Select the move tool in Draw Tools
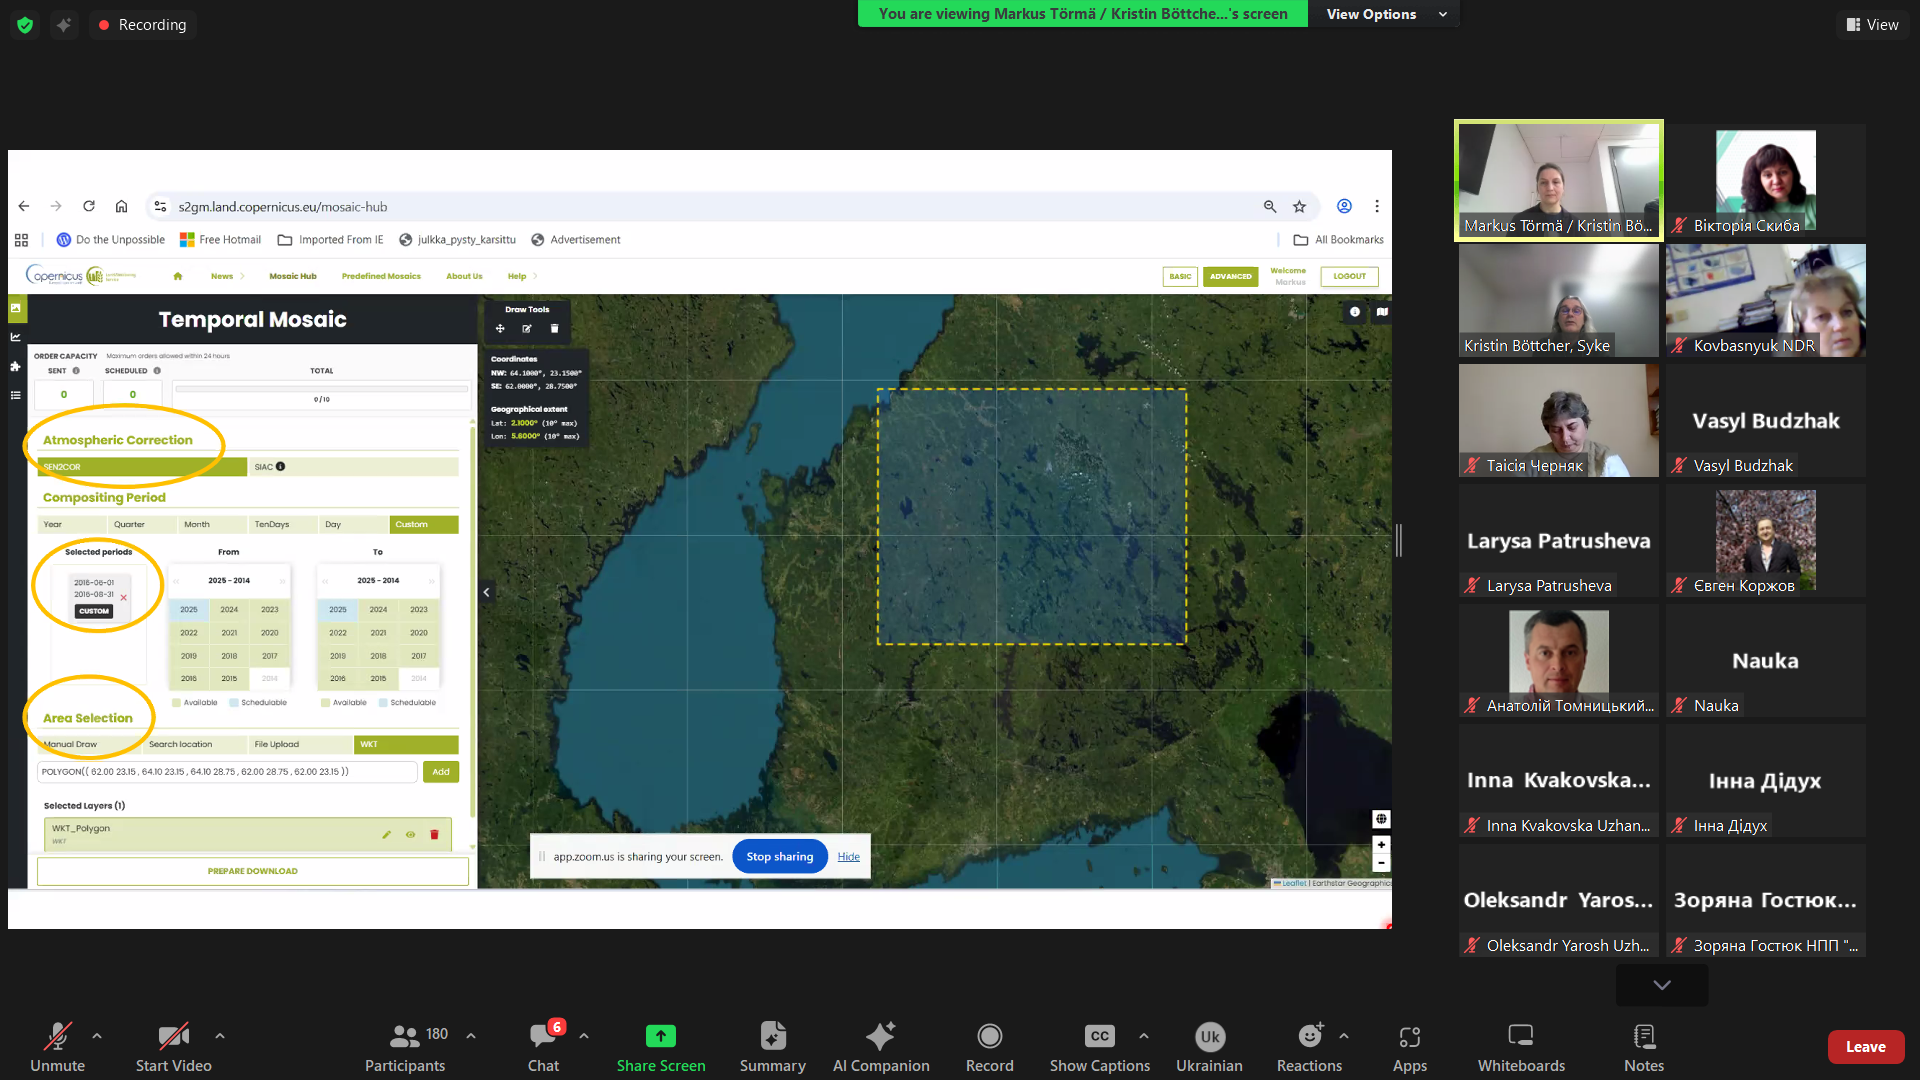Image resolution: width=1920 pixels, height=1080 pixels. coord(500,328)
